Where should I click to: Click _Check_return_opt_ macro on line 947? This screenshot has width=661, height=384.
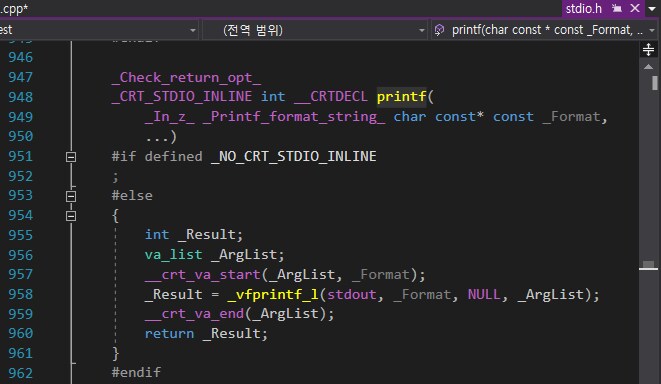coord(186,78)
